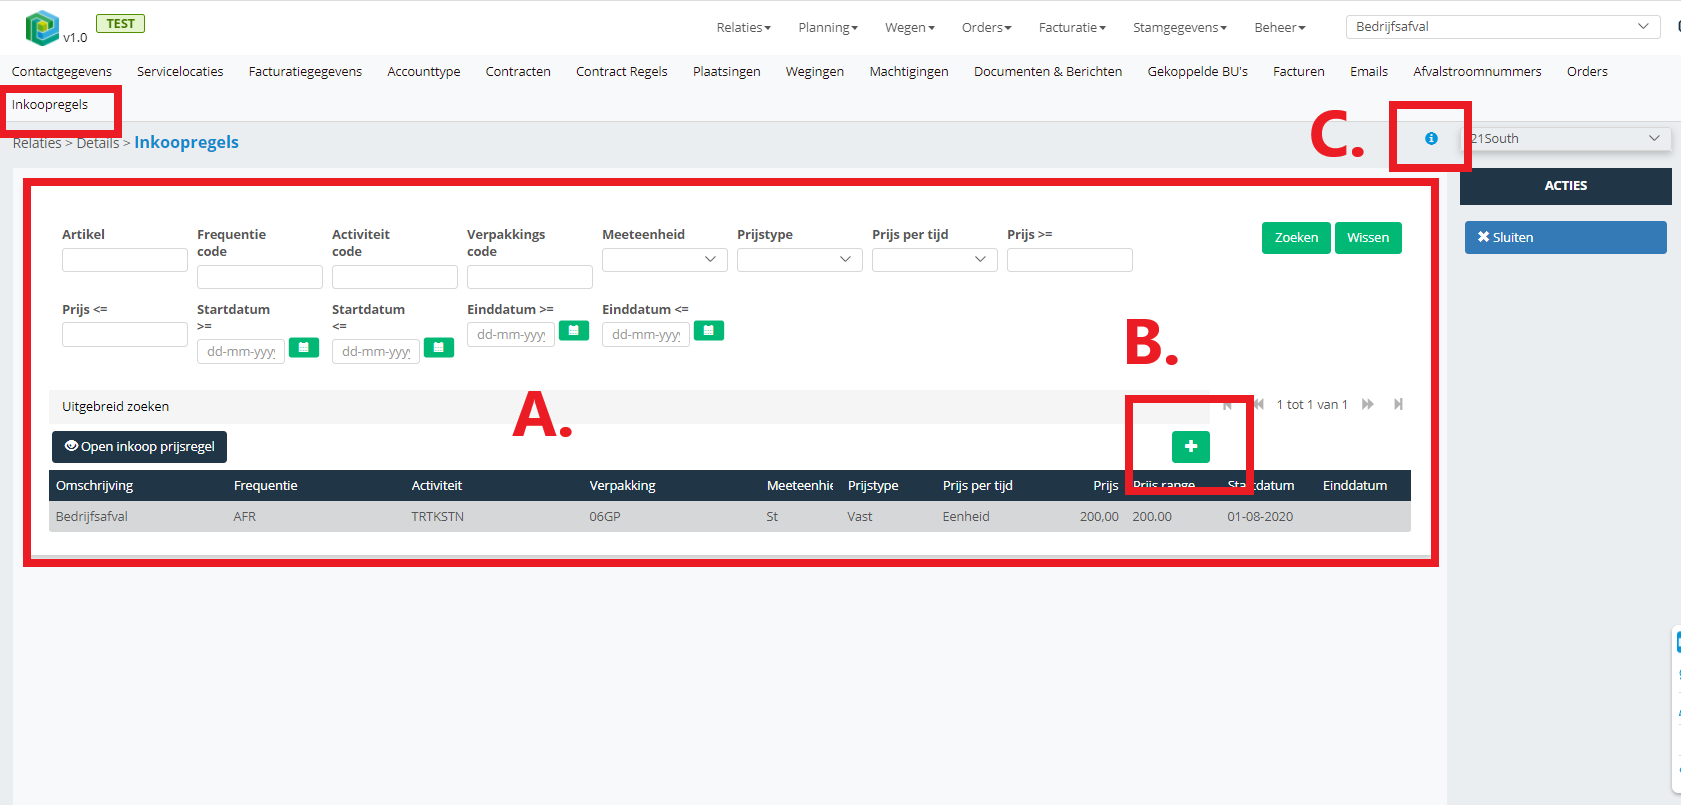The width and height of the screenshot is (1681, 805).
Task: Click the Startdatum >= date field
Action: point(241,351)
